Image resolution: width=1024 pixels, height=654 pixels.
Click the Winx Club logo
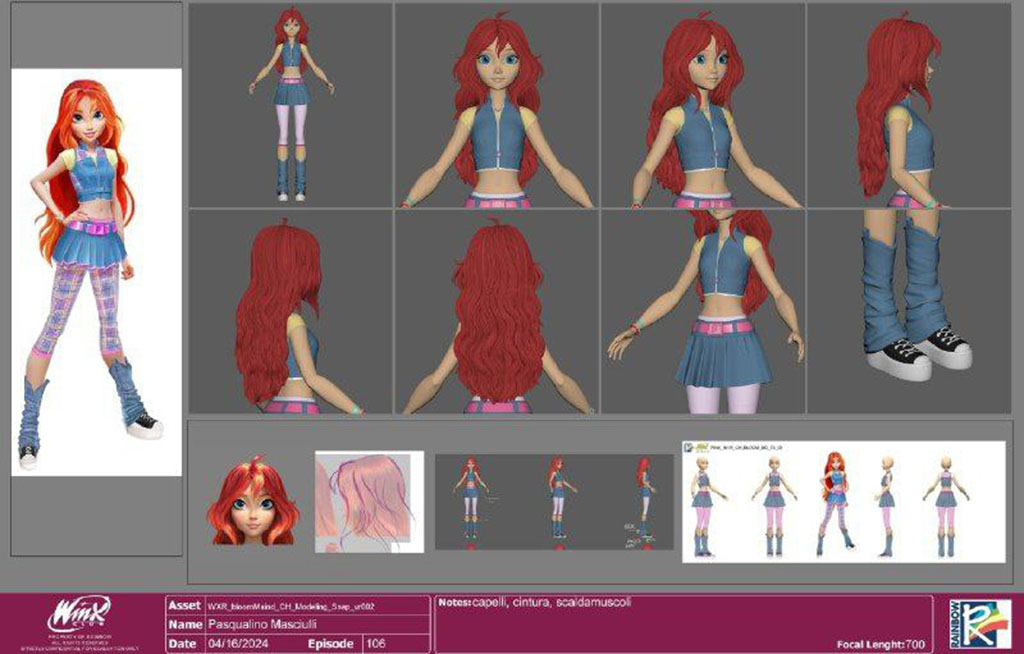[x=79, y=615]
